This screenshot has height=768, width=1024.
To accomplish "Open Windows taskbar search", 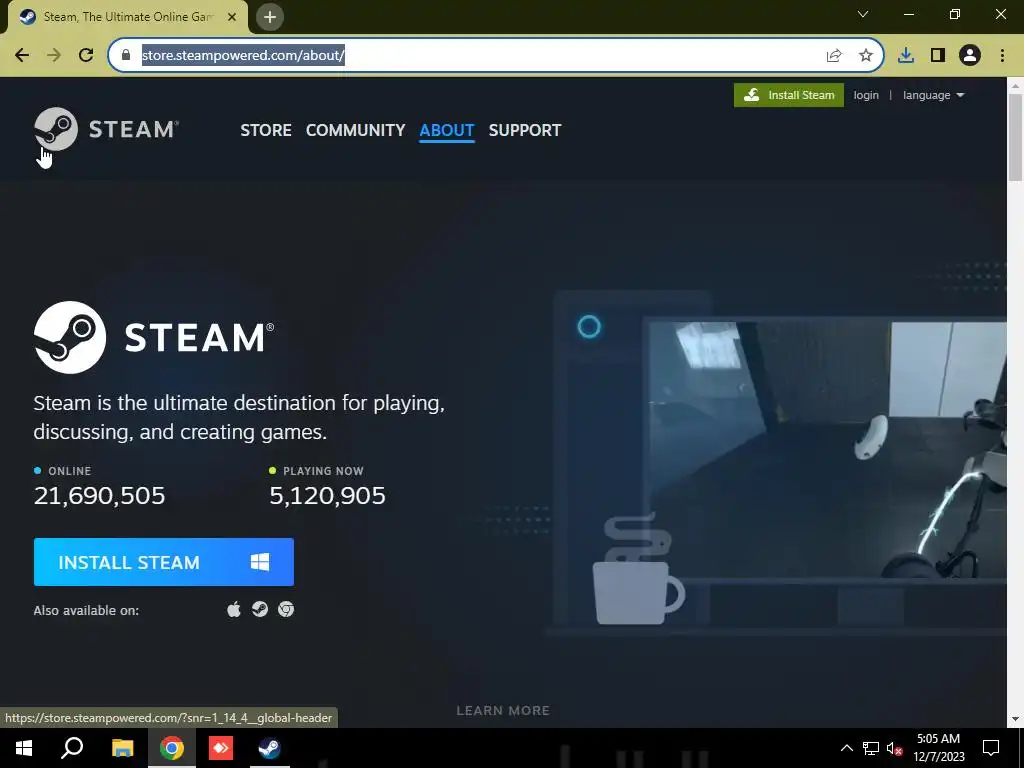I will click(72, 748).
